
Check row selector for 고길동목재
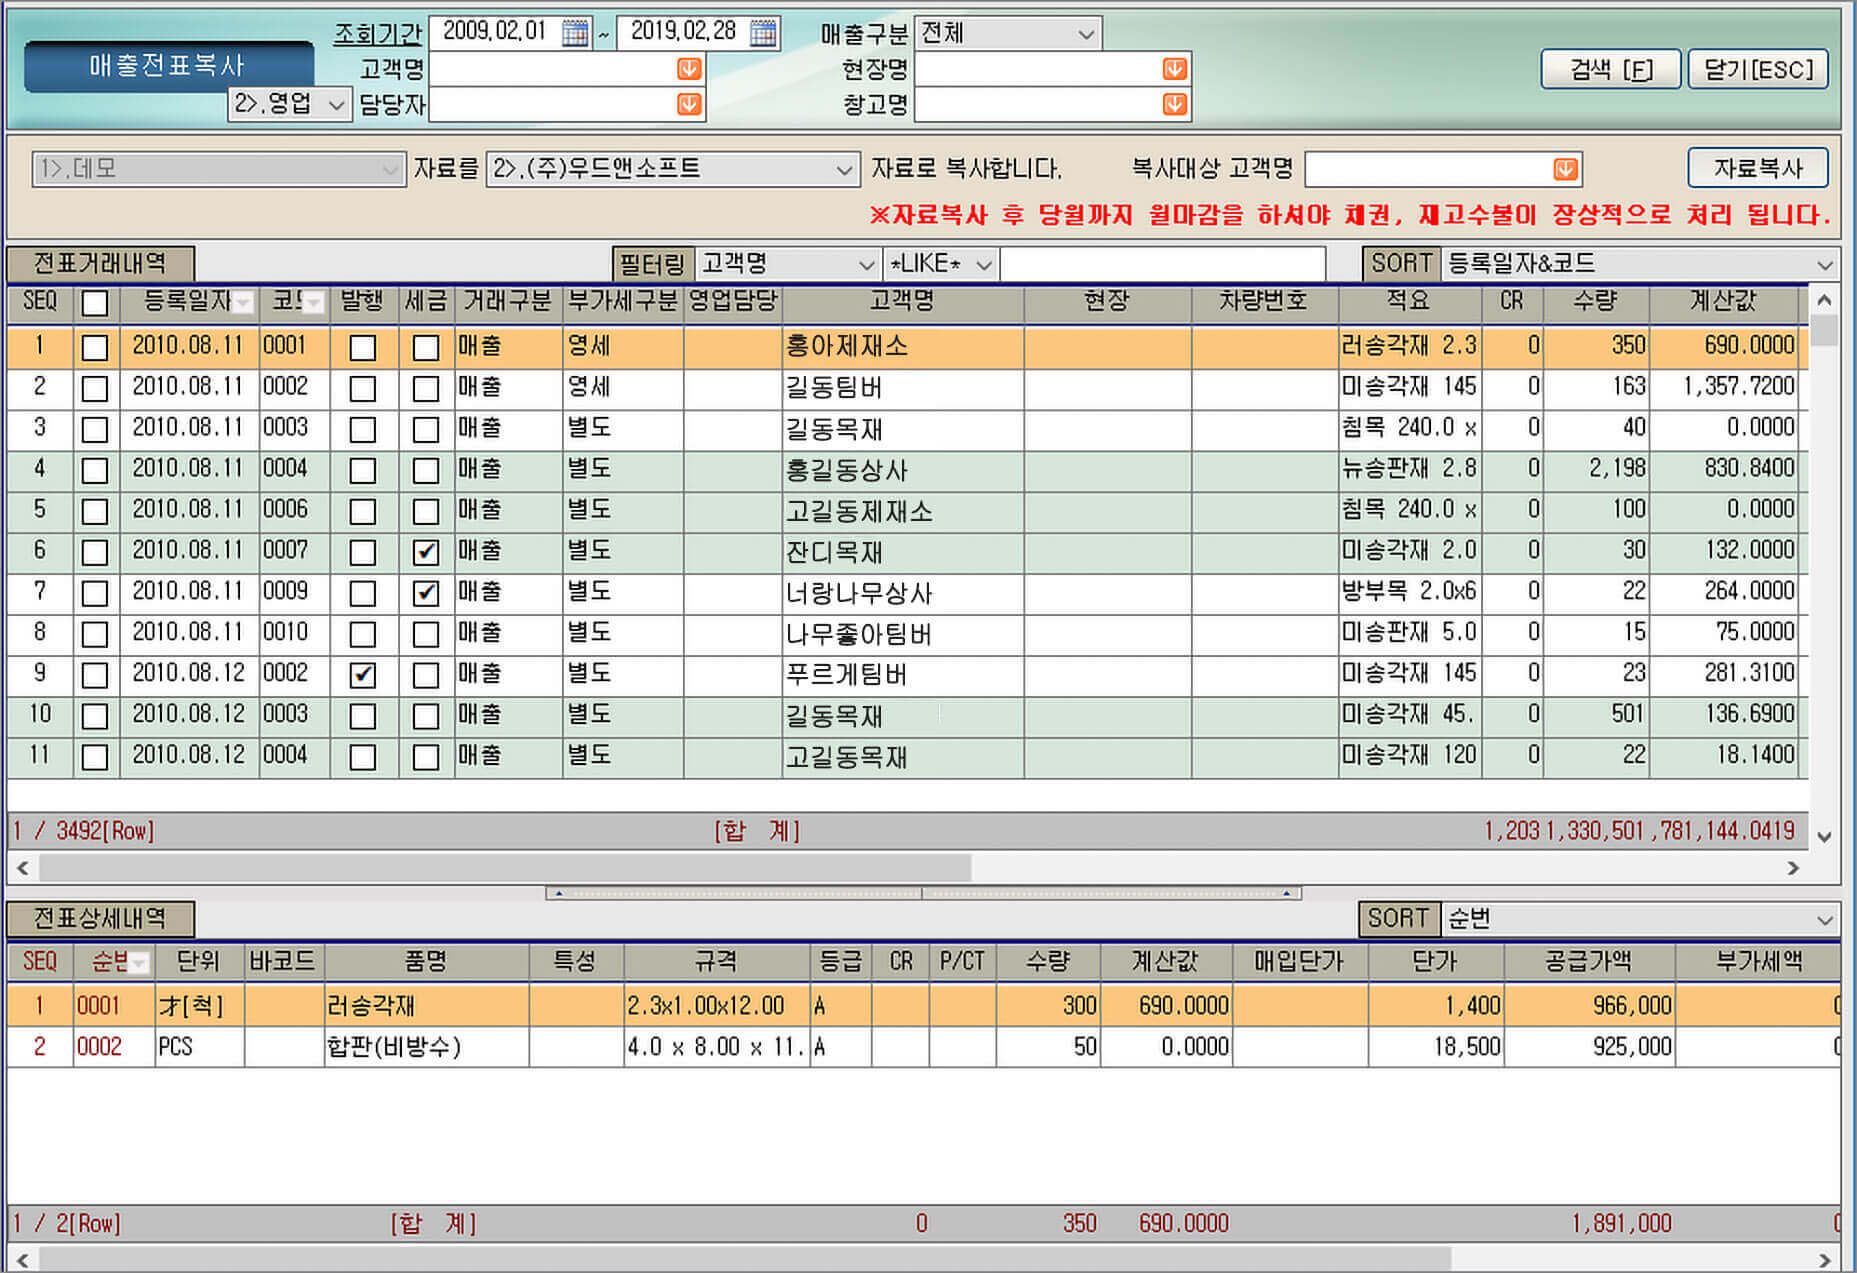(x=95, y=757)
